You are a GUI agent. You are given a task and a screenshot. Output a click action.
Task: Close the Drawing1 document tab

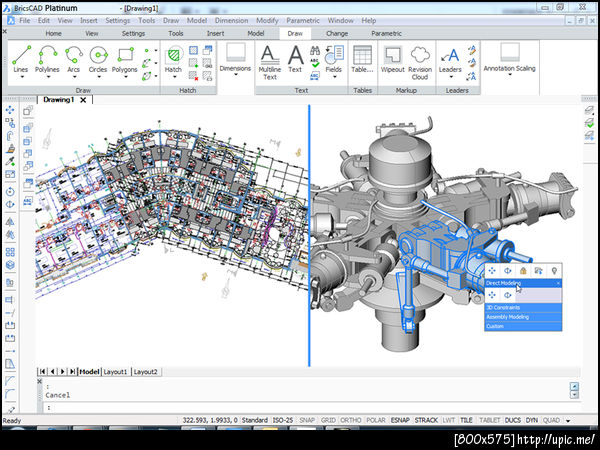(84, 100)
